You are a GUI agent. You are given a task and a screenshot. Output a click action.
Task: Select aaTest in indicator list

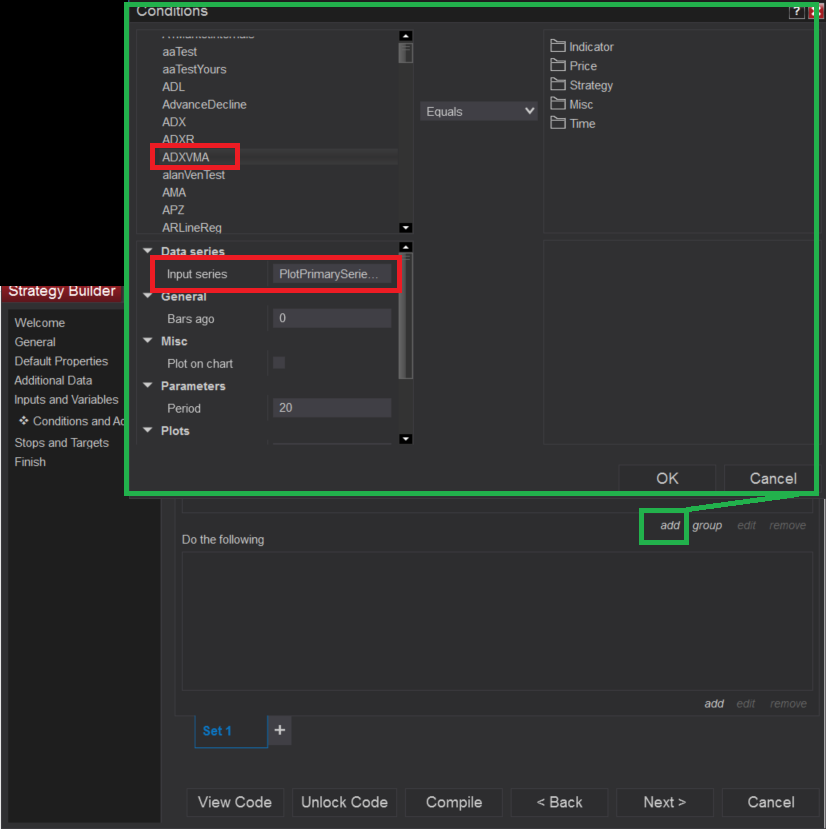click(x=179, y=51)
